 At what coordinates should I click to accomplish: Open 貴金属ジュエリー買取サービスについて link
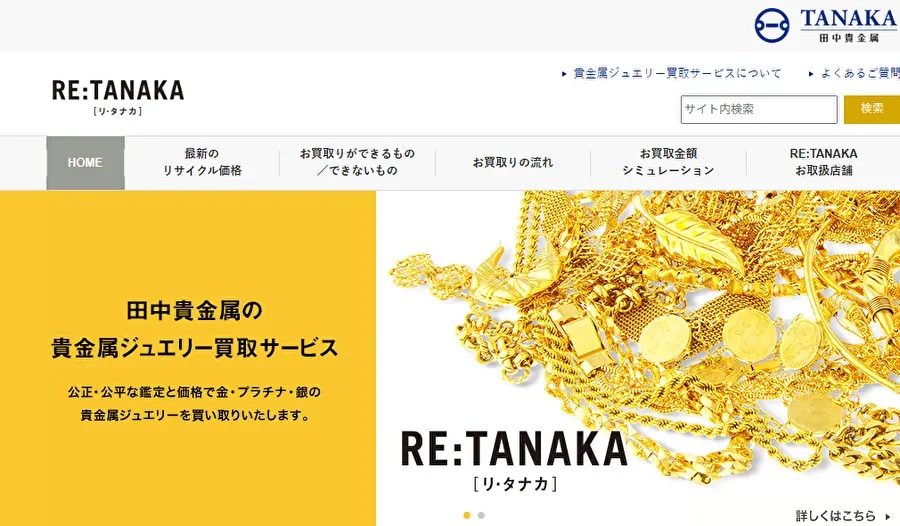(678, 74)
